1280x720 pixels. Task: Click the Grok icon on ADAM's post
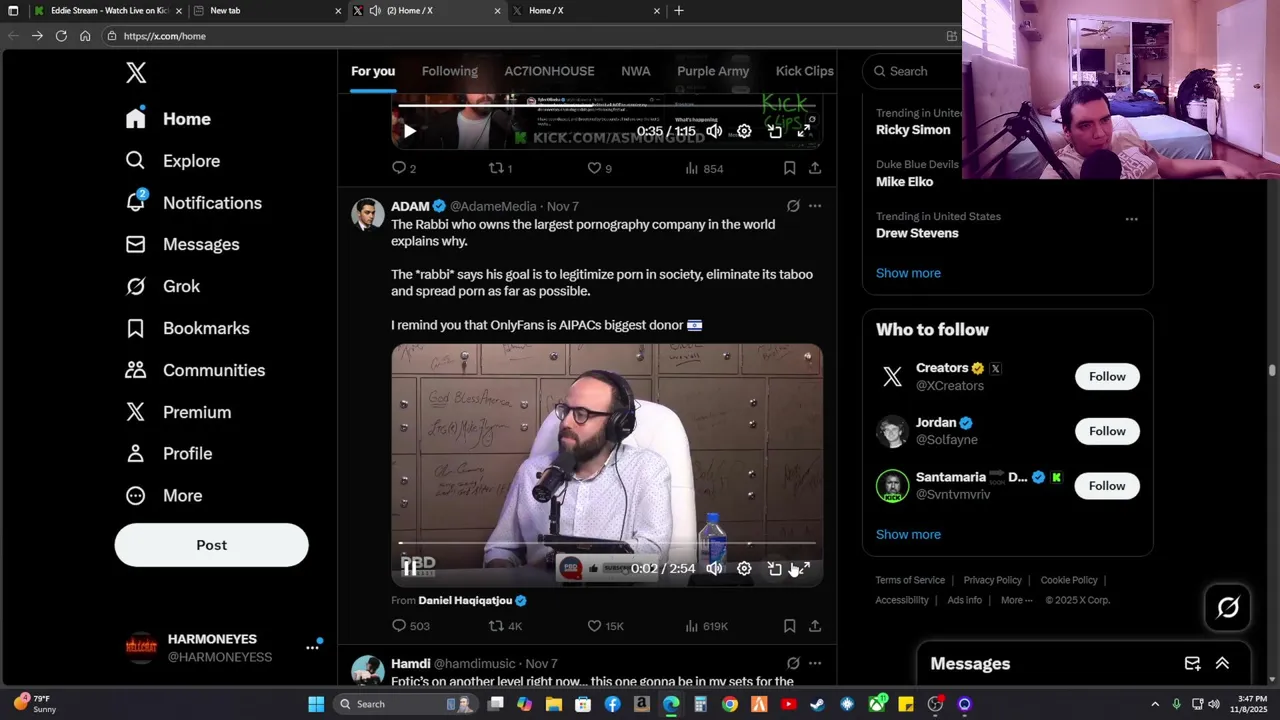pyautogui.click(x=793, y=206)
